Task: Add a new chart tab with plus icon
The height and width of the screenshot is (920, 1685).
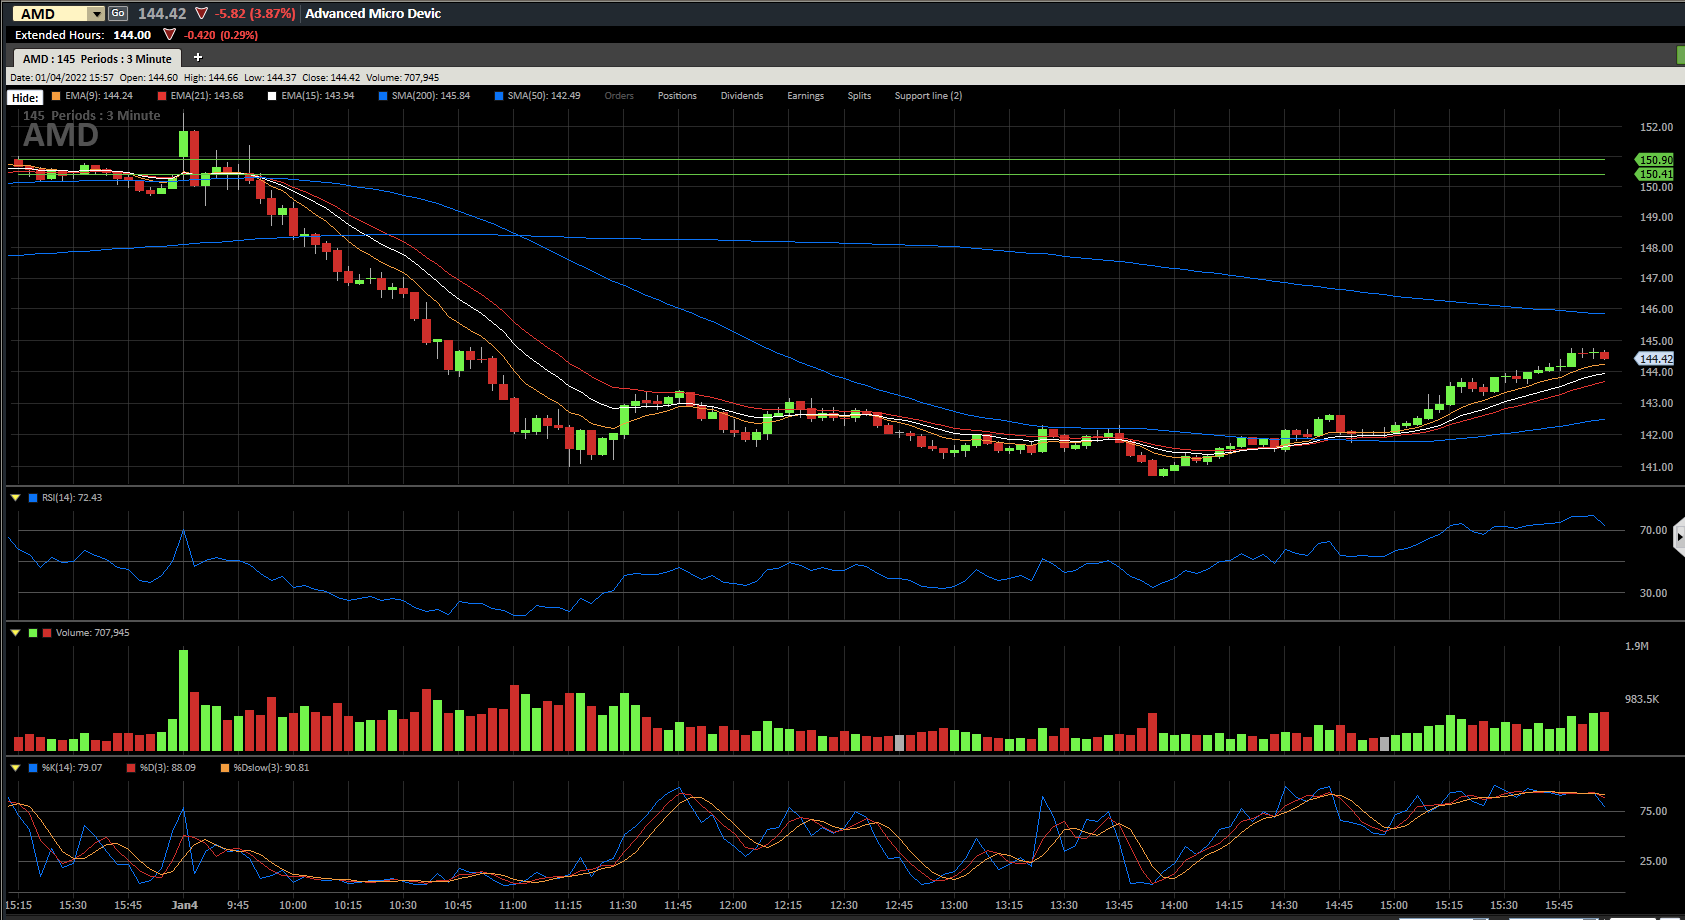Action: (198, 57)
